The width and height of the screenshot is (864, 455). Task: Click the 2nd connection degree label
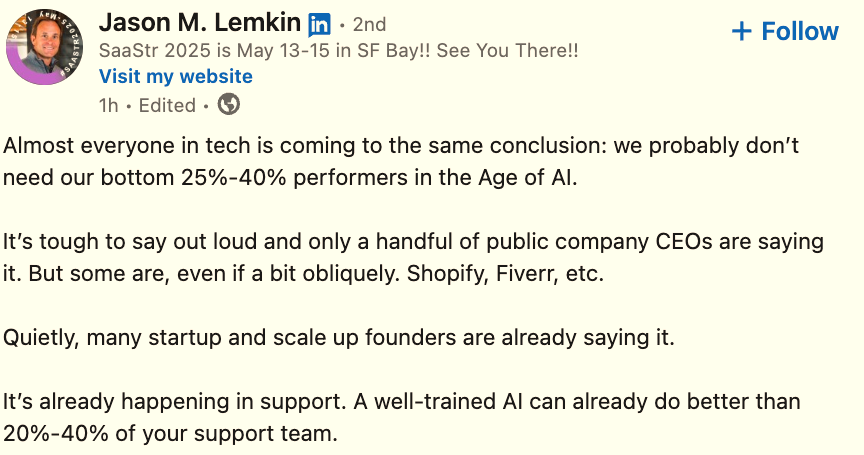pyautogui.click(x=369, y=25)
